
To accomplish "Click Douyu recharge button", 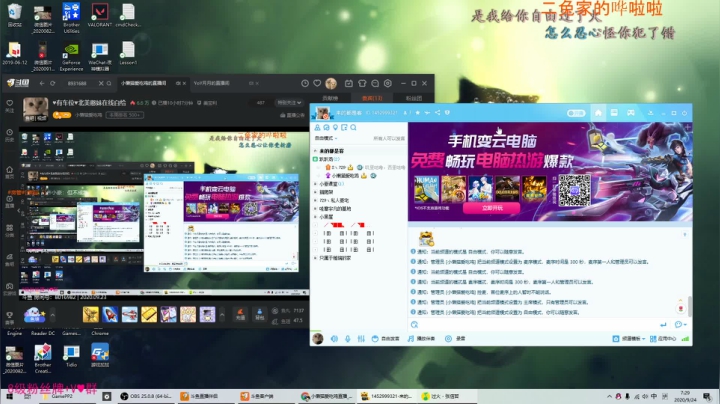I will 240,314.
